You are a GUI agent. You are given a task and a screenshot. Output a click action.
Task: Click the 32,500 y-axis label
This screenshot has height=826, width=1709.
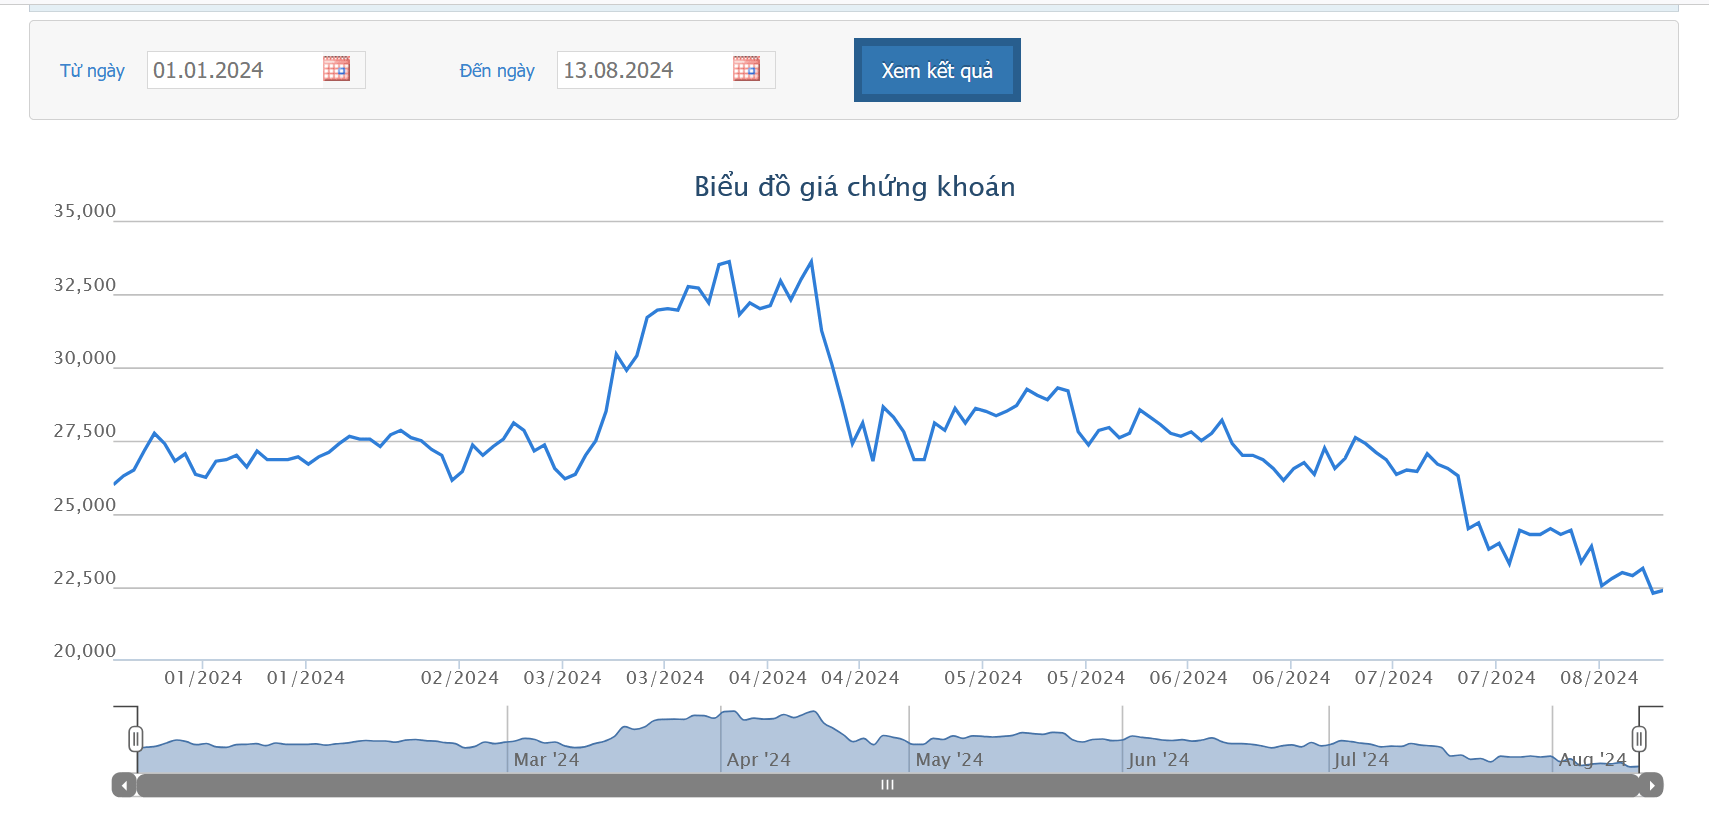pyautogui.click(x=85, y=285)
